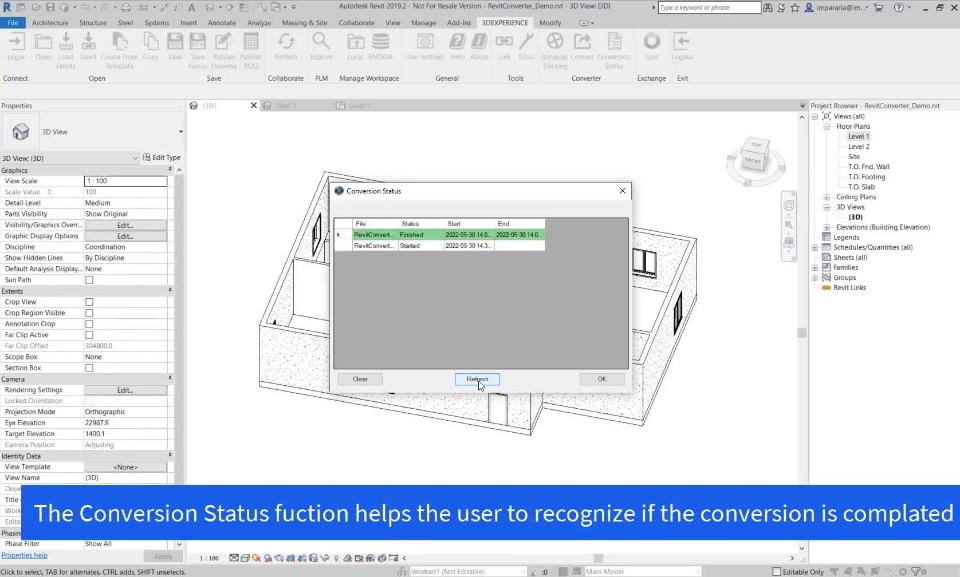Collapse the Views (all) tree node

click(x=815, y=116)
